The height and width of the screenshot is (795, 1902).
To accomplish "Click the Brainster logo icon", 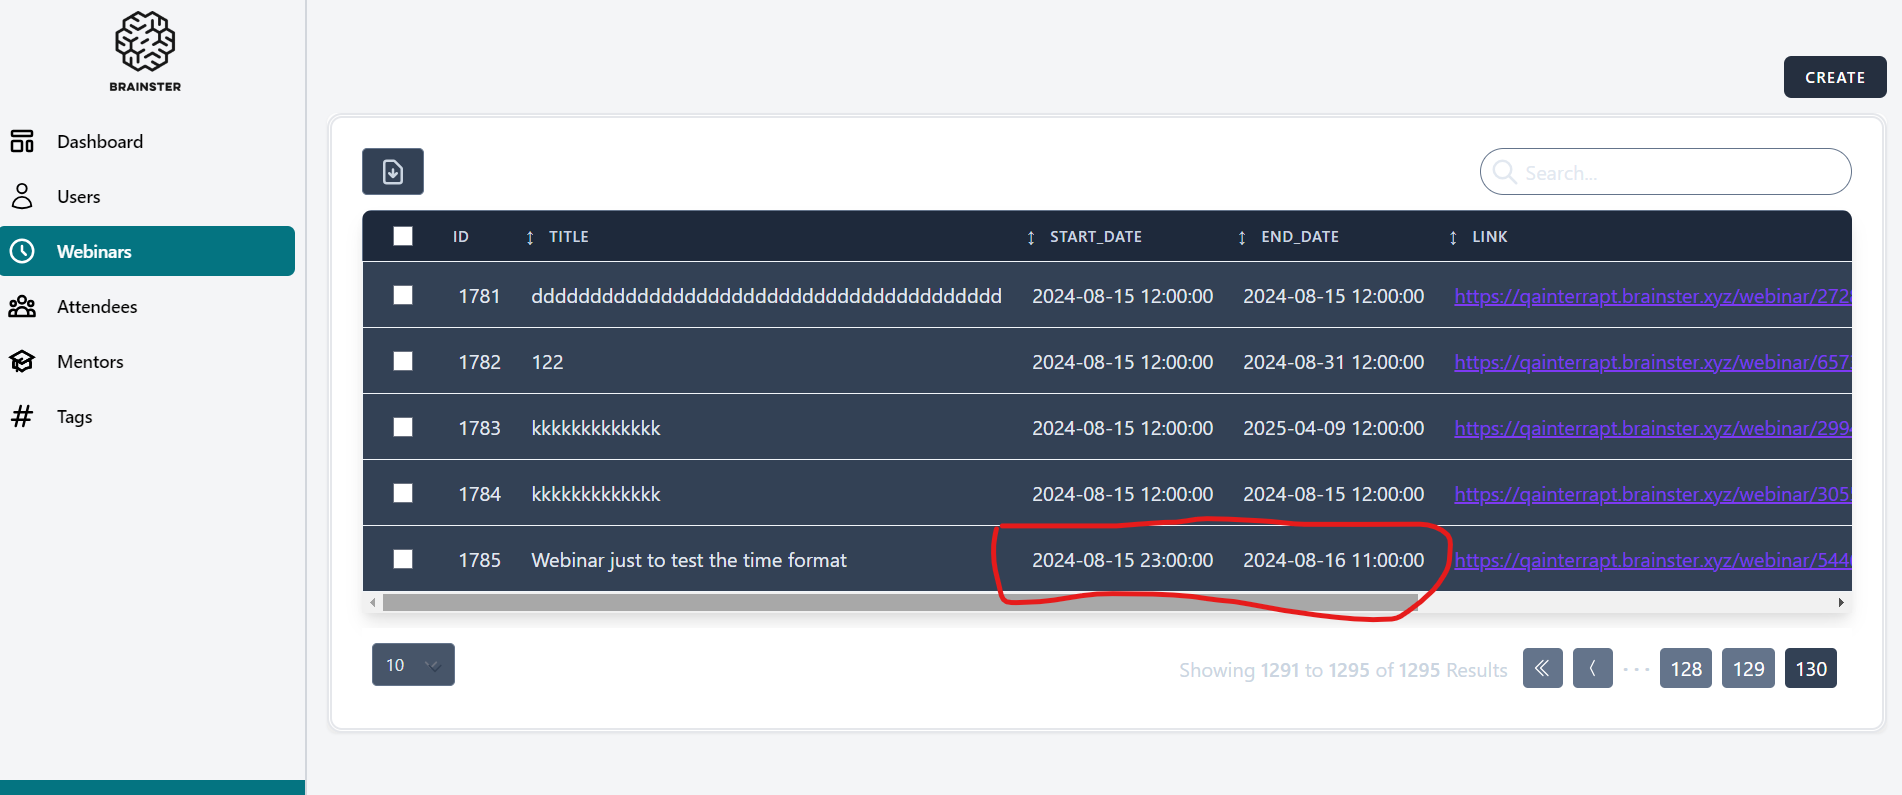I will (145, 42).
